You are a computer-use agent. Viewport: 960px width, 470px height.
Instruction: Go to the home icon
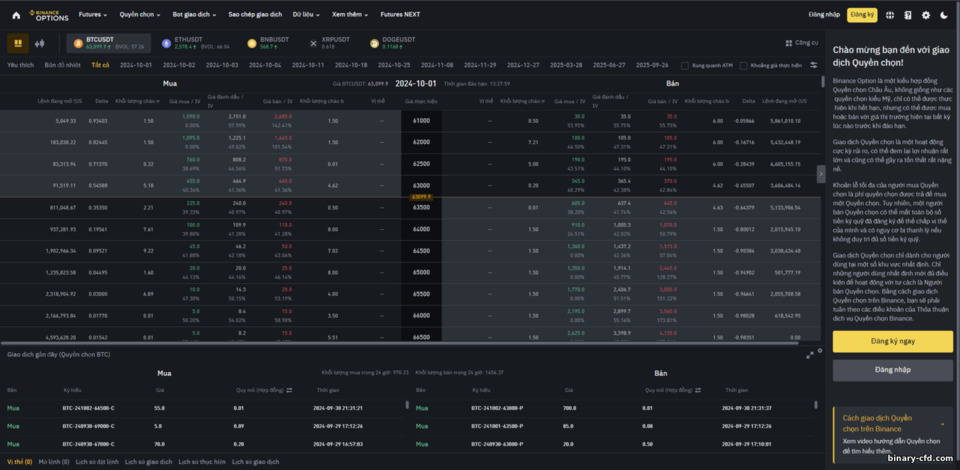coord(16,15)
